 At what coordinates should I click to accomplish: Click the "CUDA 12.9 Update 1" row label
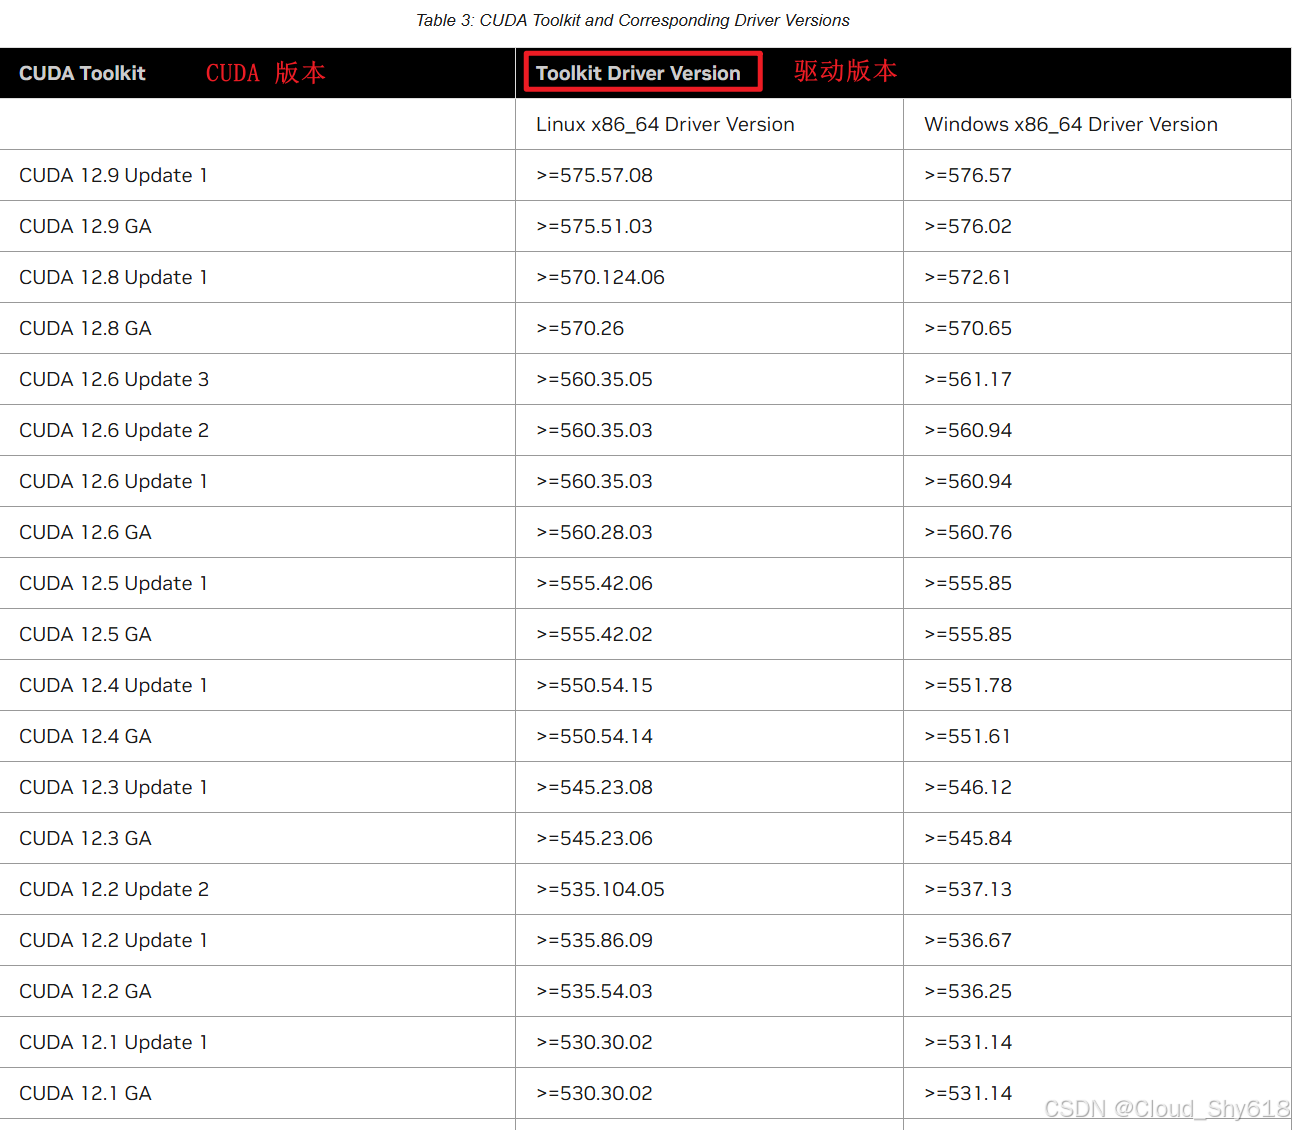(x=113, y=175)
